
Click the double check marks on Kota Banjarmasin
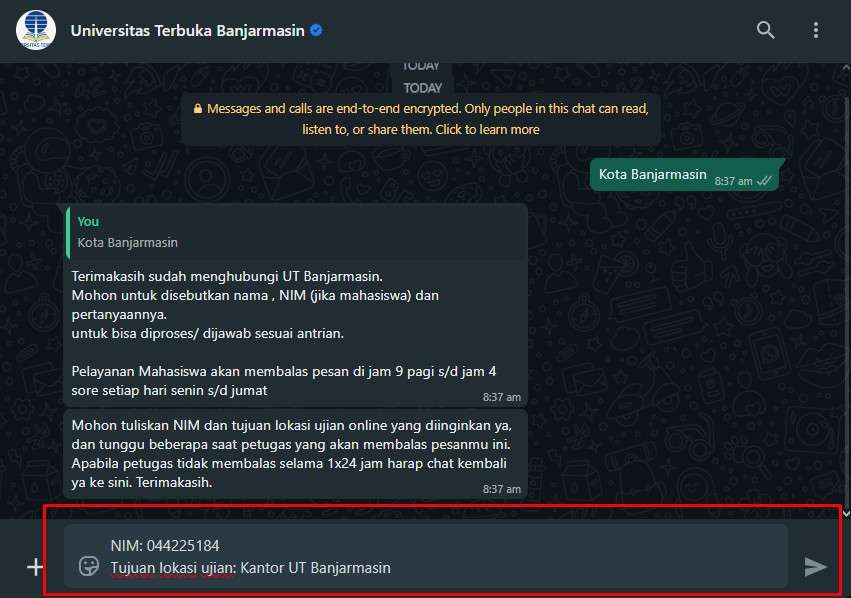pos(764,181)
